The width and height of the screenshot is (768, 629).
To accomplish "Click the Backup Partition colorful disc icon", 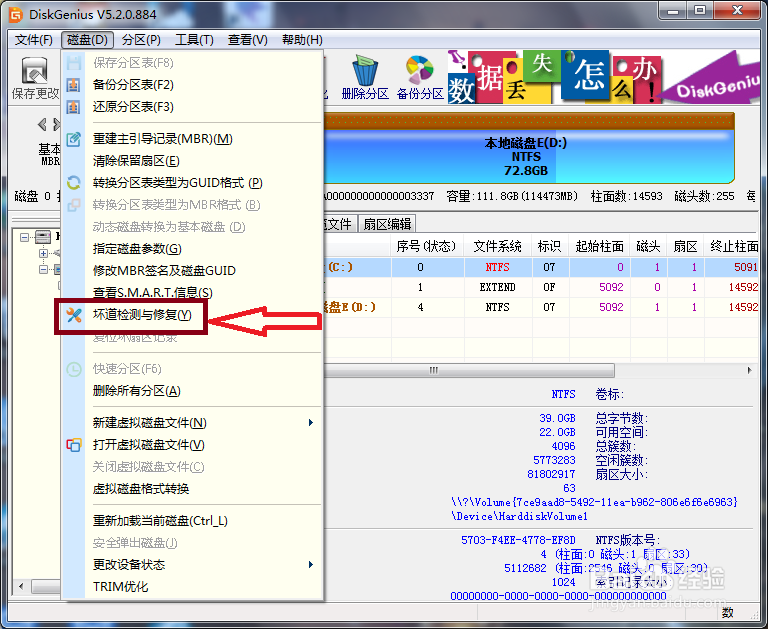I will 420,70.
